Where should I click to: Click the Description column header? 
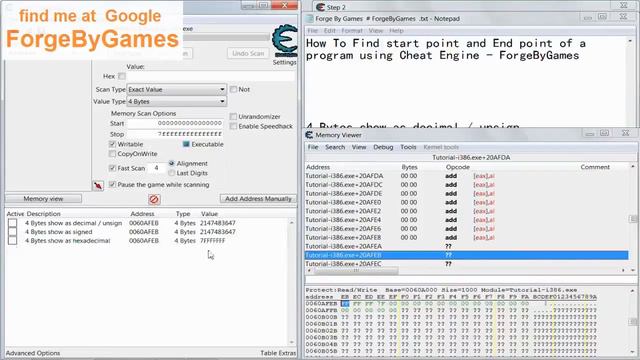[43, 214]
